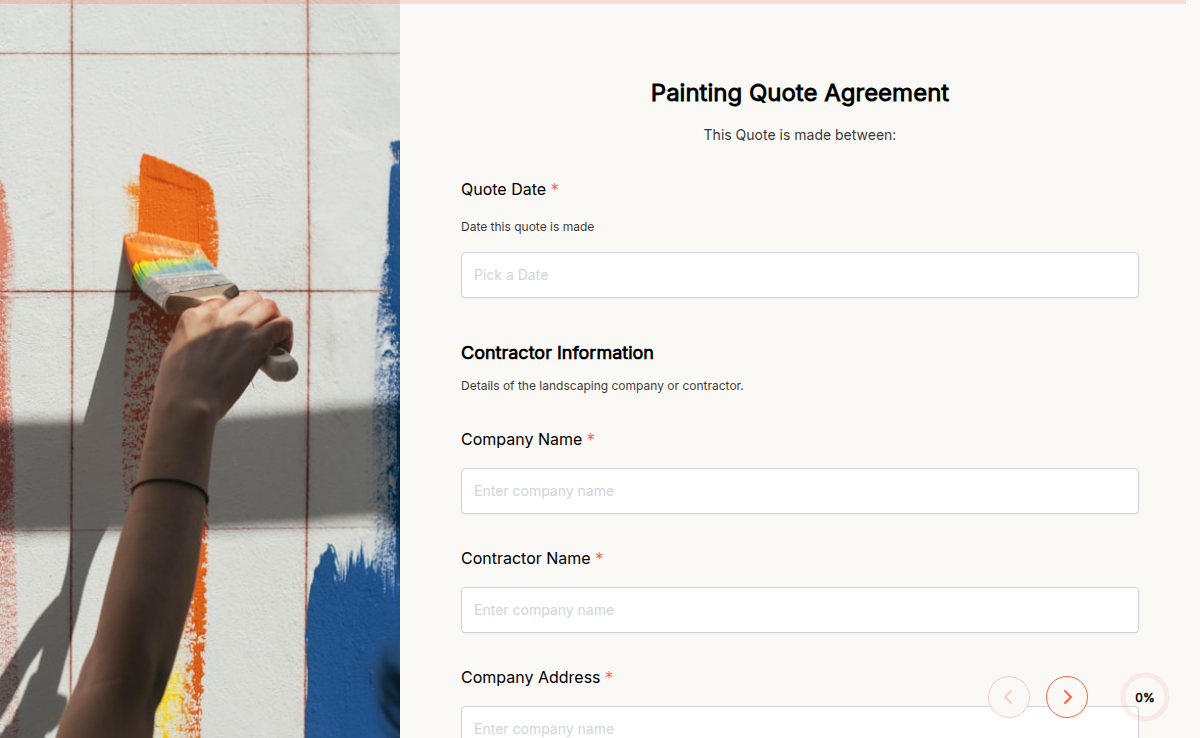Click the Company Name field label
Viewport: 1200px width, 738px height.
521,439
